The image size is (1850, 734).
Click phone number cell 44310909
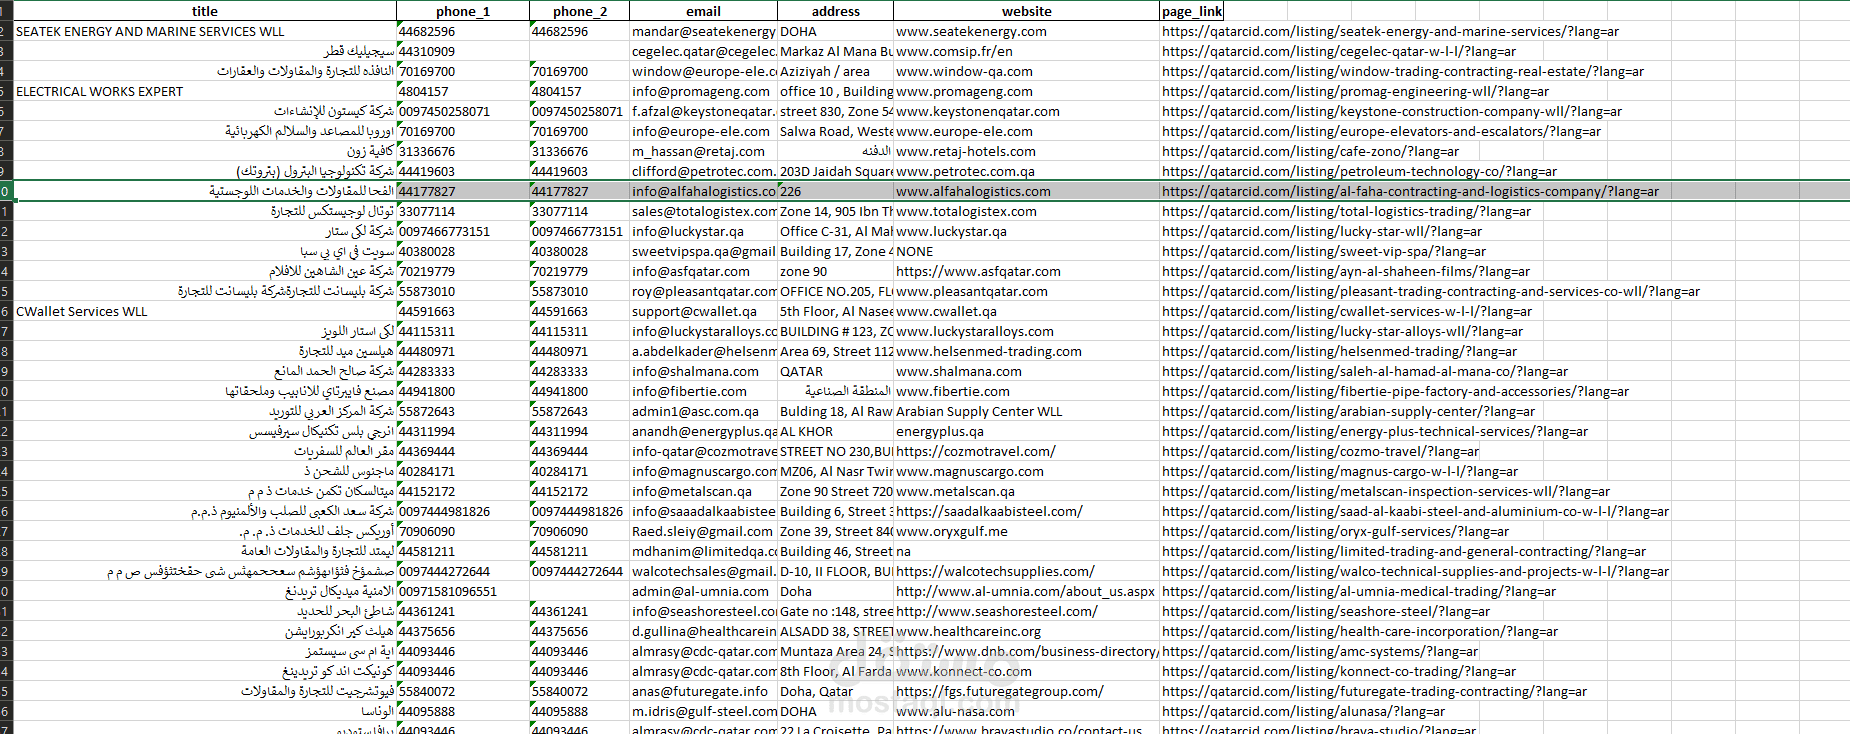coord(463,51)
